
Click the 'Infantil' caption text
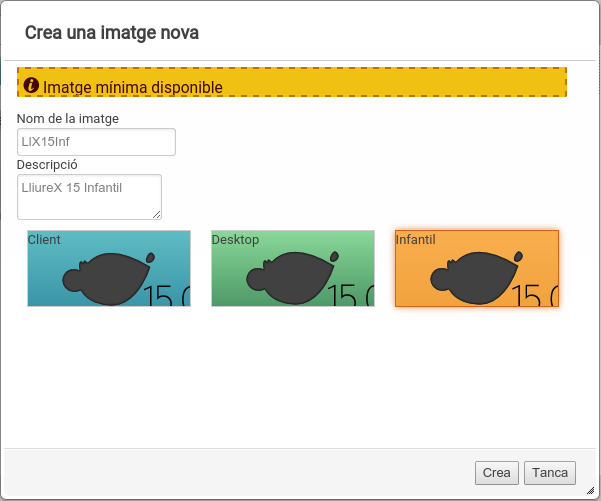(x=416, y=240)
